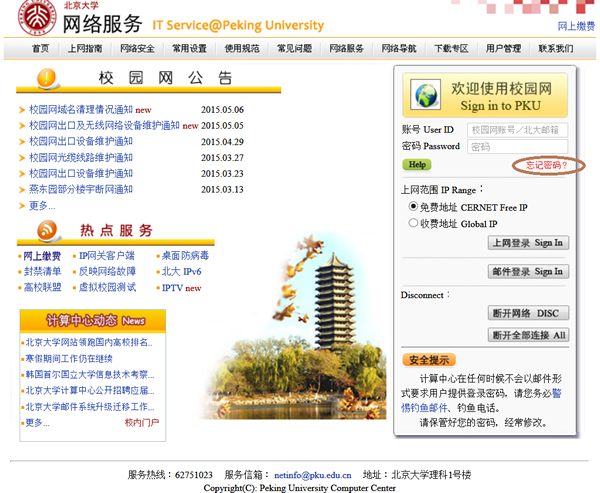Click 断开网络 DISC button

point(528,313)
